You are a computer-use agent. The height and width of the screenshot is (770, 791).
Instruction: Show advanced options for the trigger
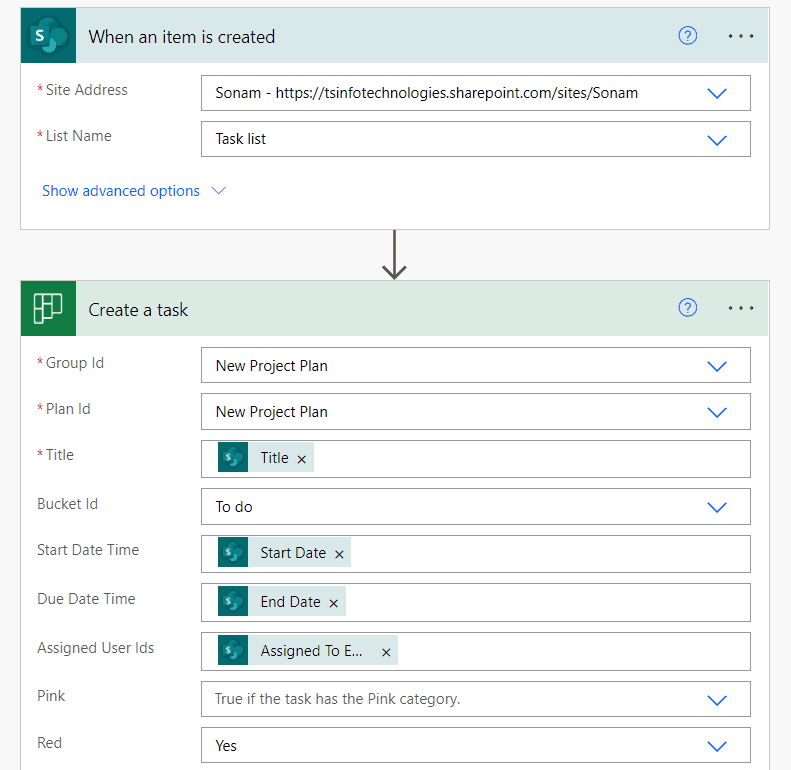click(121, 191)
